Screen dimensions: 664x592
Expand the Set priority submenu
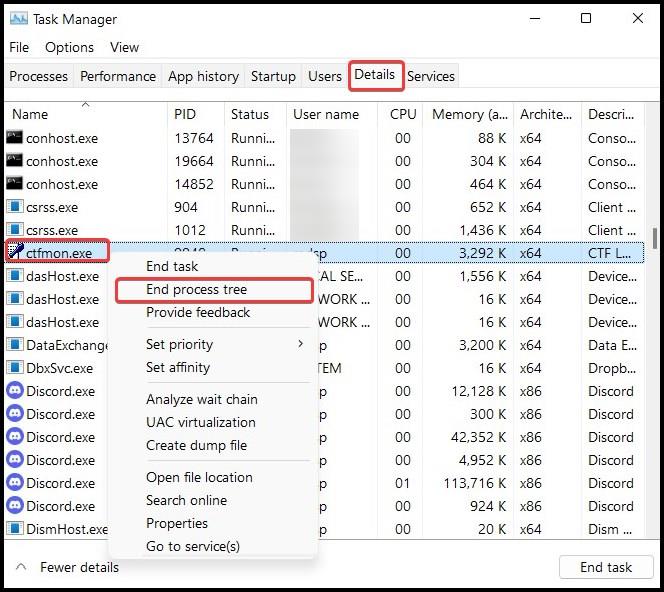pyautogui.click(x=300, y=344)
